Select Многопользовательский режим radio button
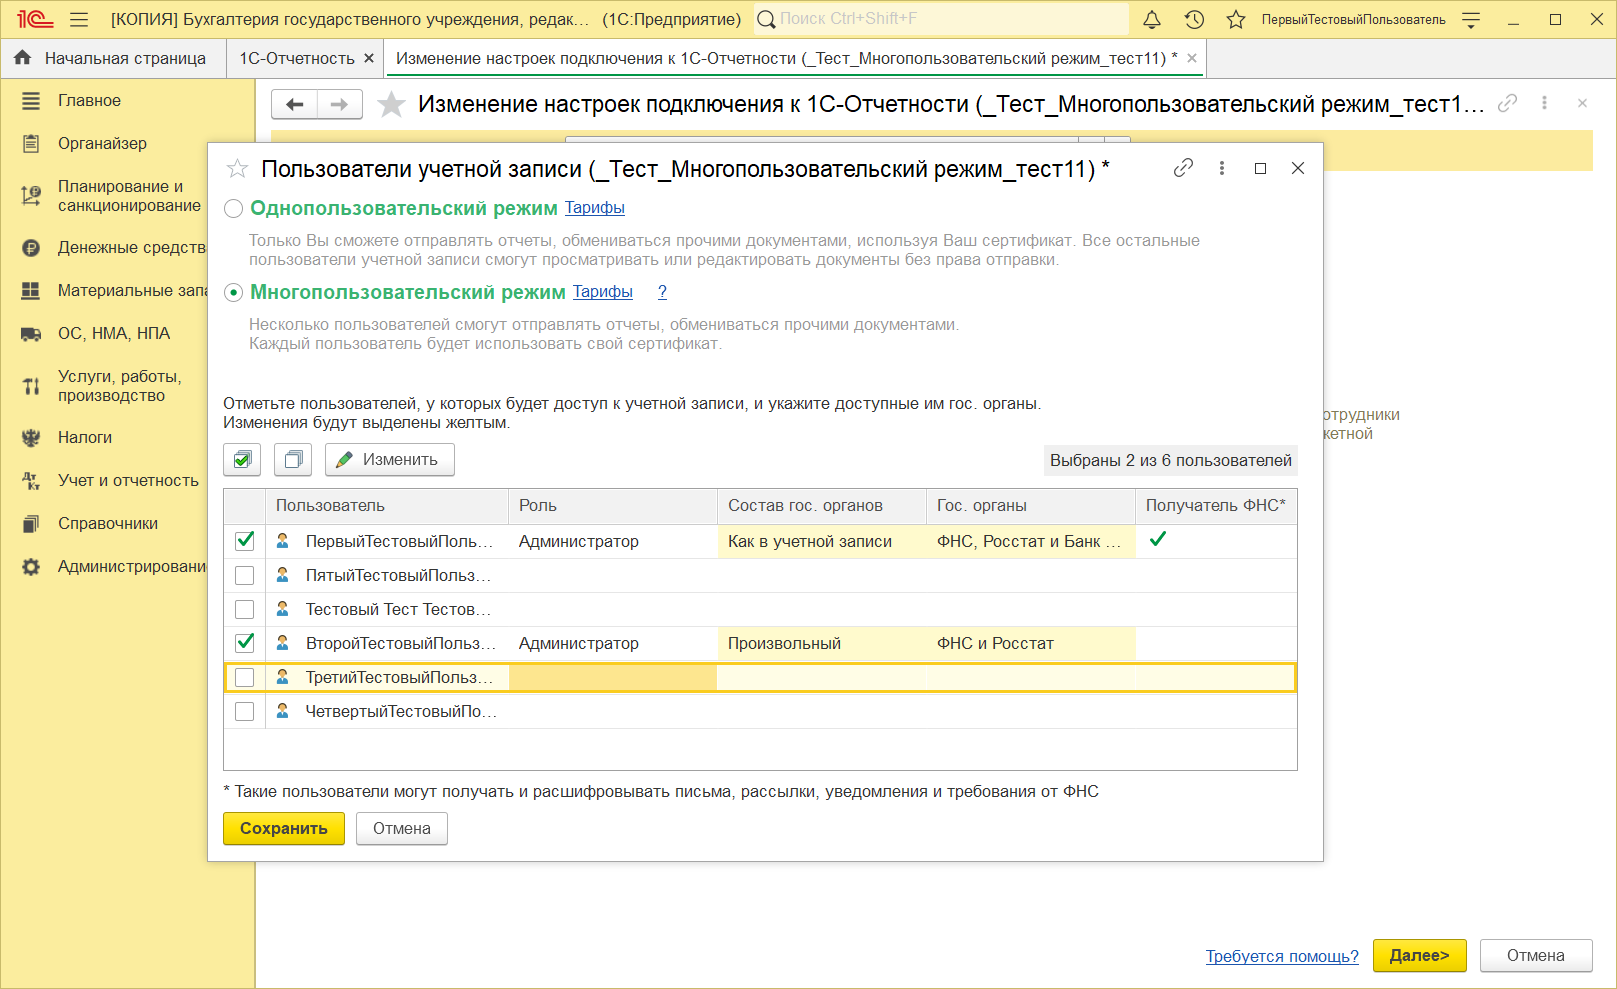This screenshot has width=1617, height=989. tap(233, 293)
